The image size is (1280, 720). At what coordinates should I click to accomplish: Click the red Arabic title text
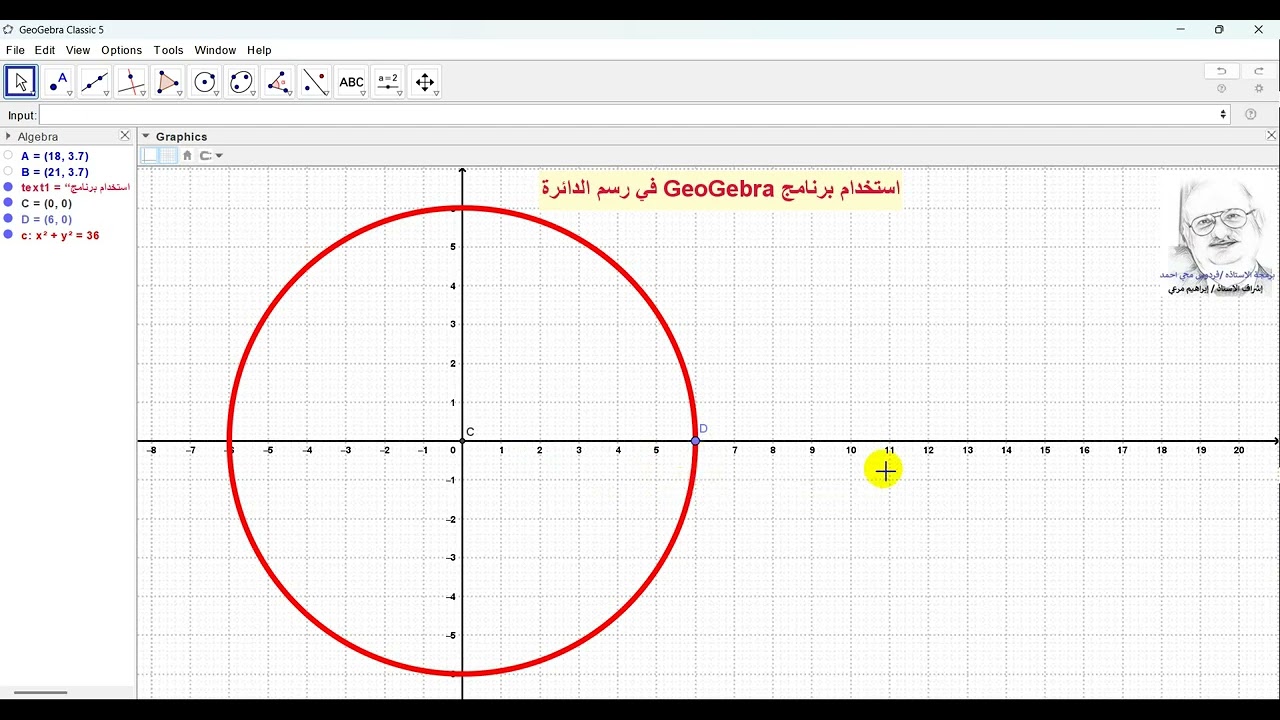coord(720,189)
